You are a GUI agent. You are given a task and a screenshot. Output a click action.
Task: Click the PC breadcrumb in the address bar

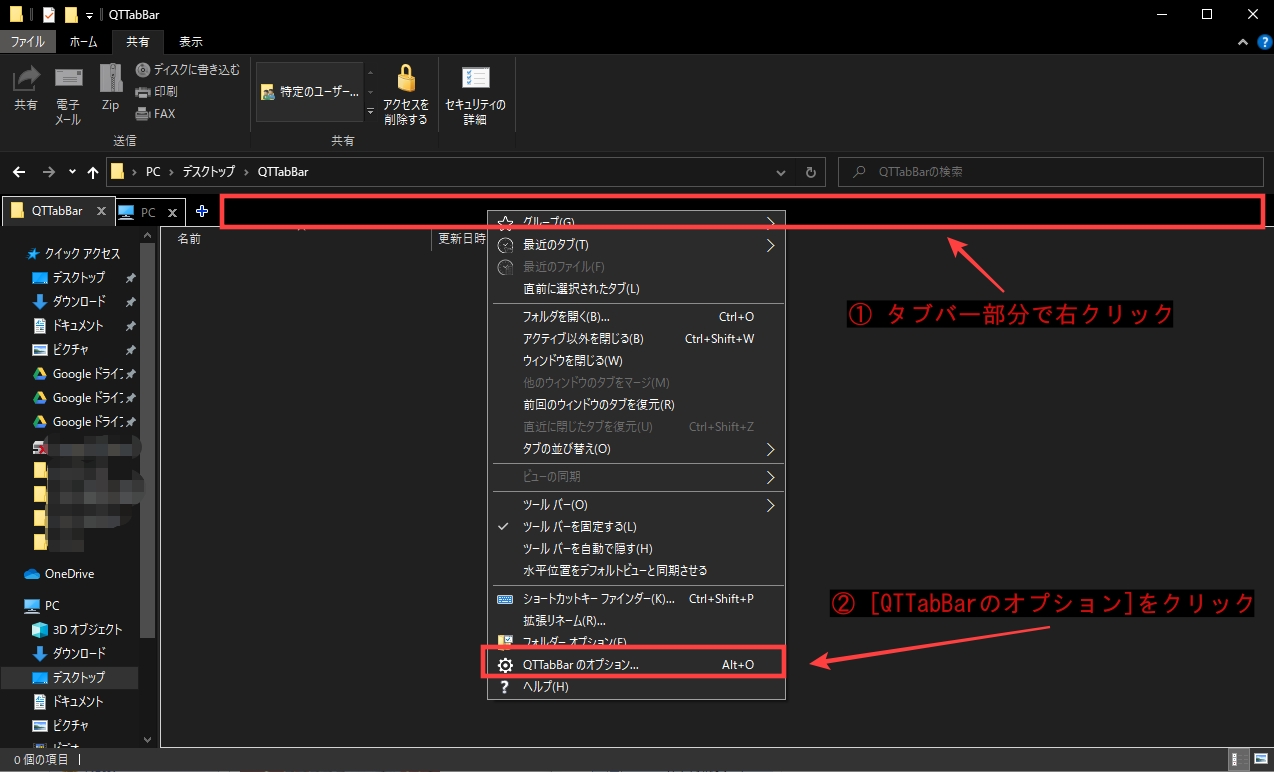(x=153, y=172)
